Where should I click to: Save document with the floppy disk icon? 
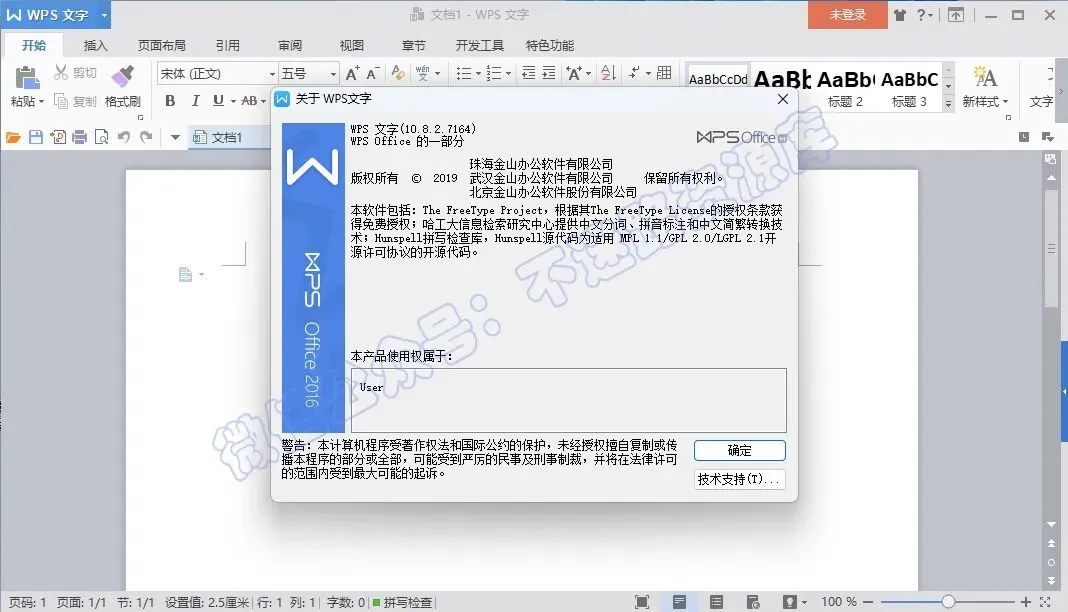(36, 138)
